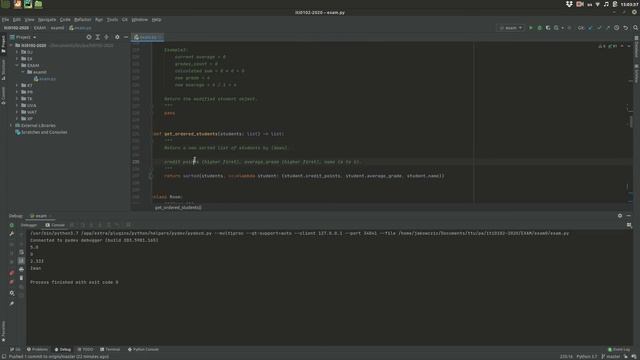This screenshot has width=640, height=360.
Task: Open the Git tool window button at bottom left
Action: tap(16, 349)
